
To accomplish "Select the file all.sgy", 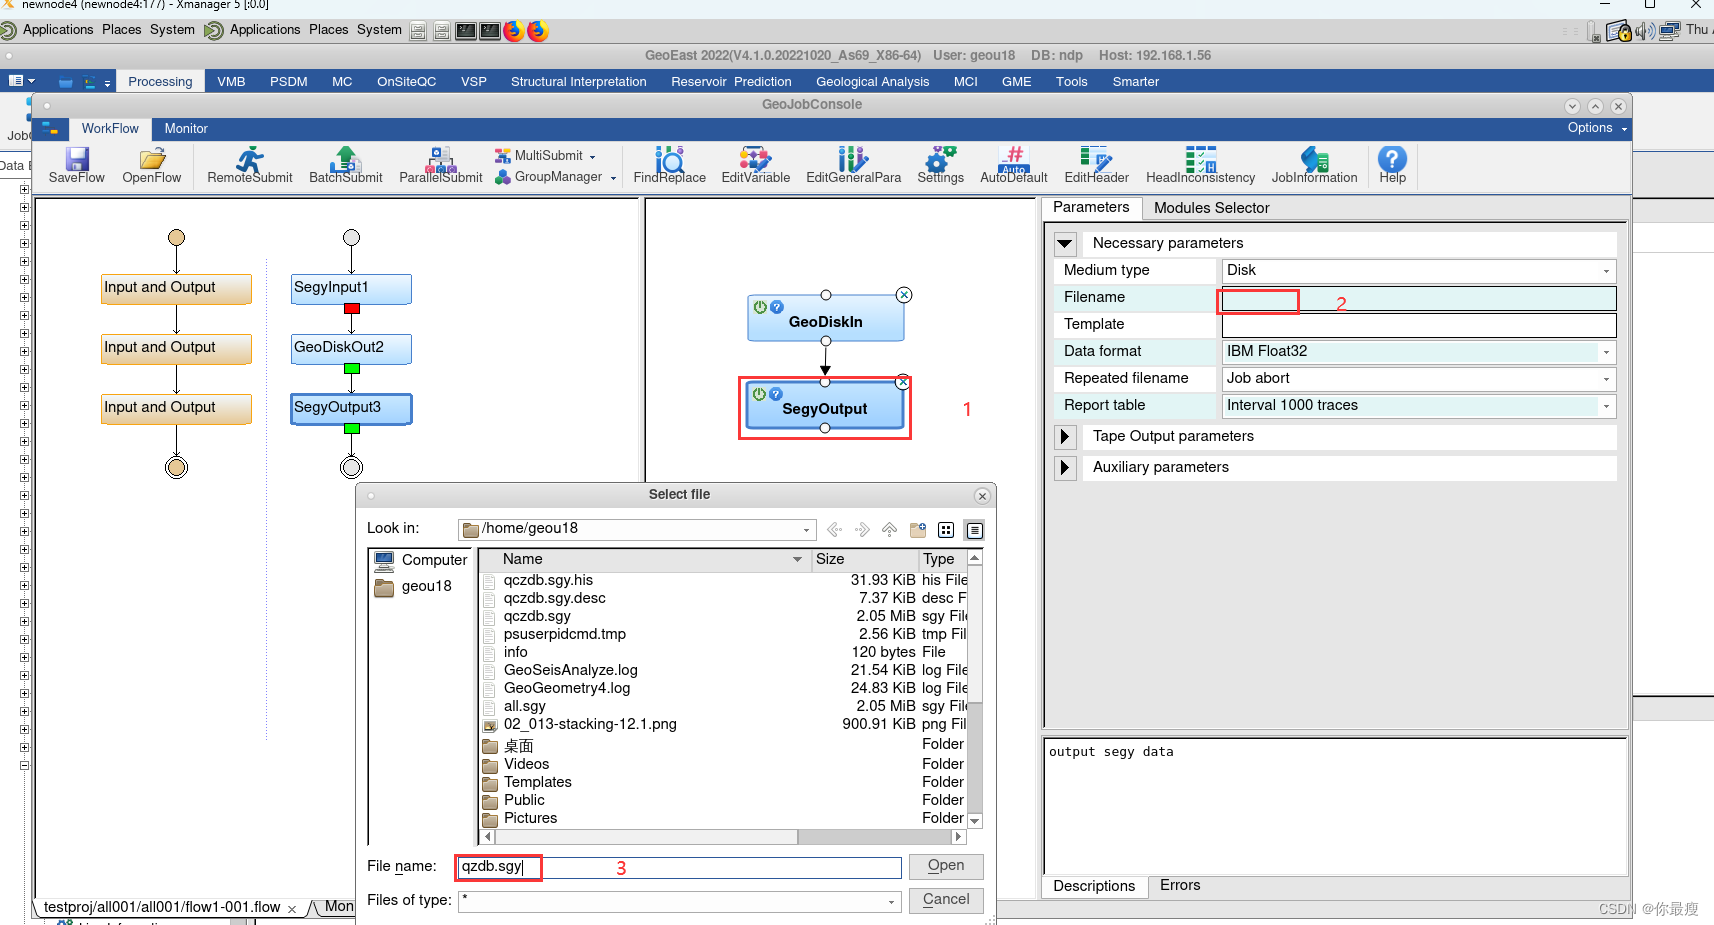I will pyautogui.click(x=524, y=707).
